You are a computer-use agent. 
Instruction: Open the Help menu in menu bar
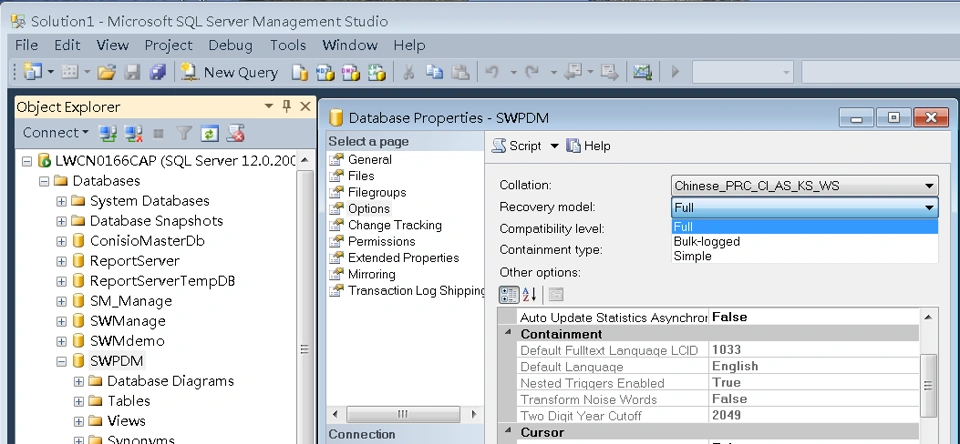409,45
